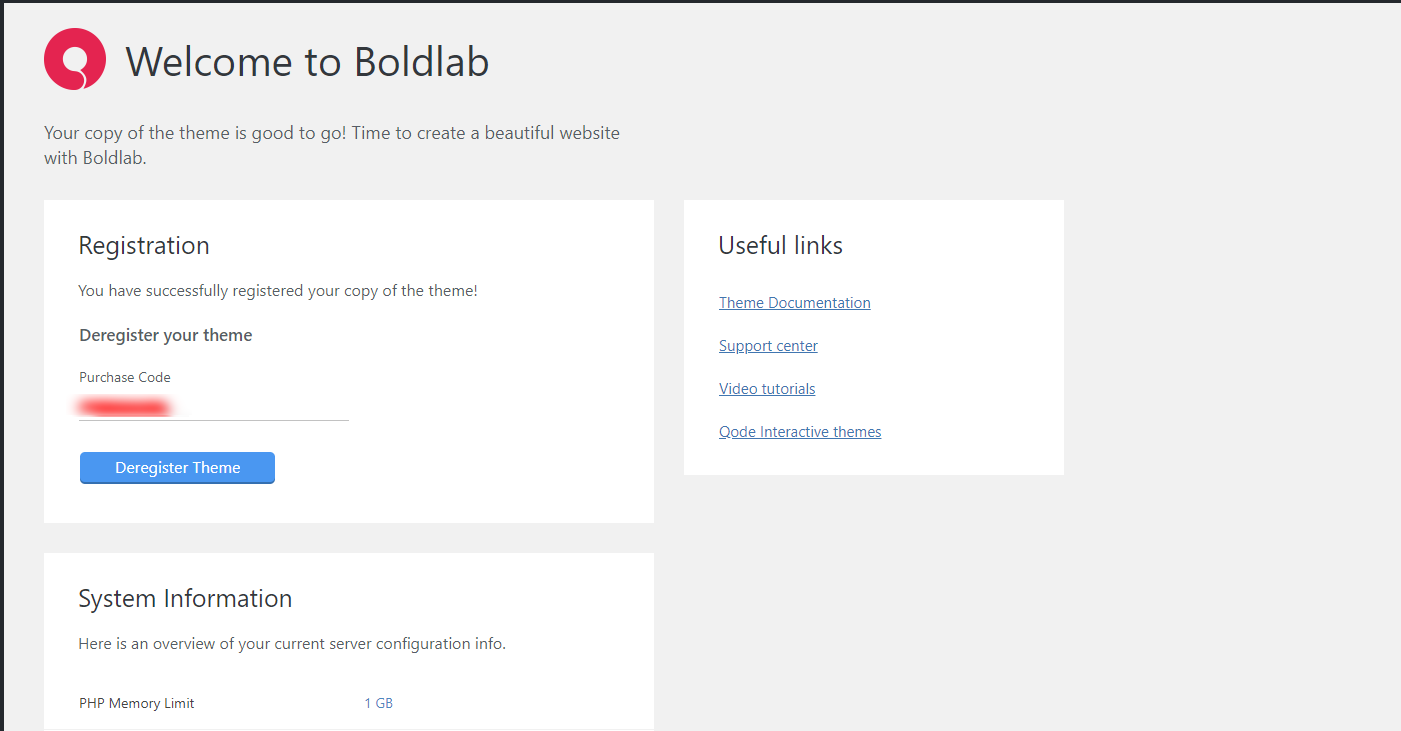Select the PHP Memory Limit label
The width and height of the screenshot is (1401, 731).
(x=137, y=703)
